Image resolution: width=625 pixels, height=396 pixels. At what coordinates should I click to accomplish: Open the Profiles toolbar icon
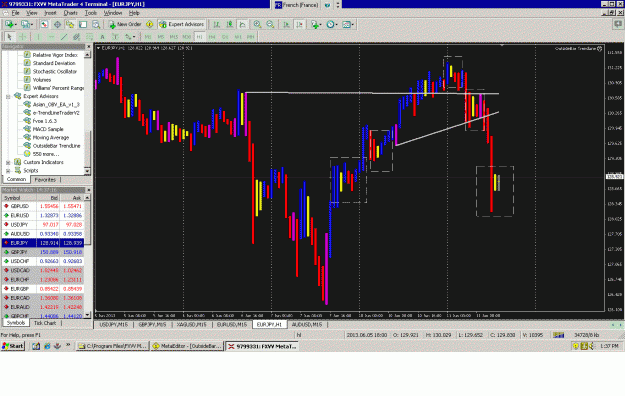(27, 24)
